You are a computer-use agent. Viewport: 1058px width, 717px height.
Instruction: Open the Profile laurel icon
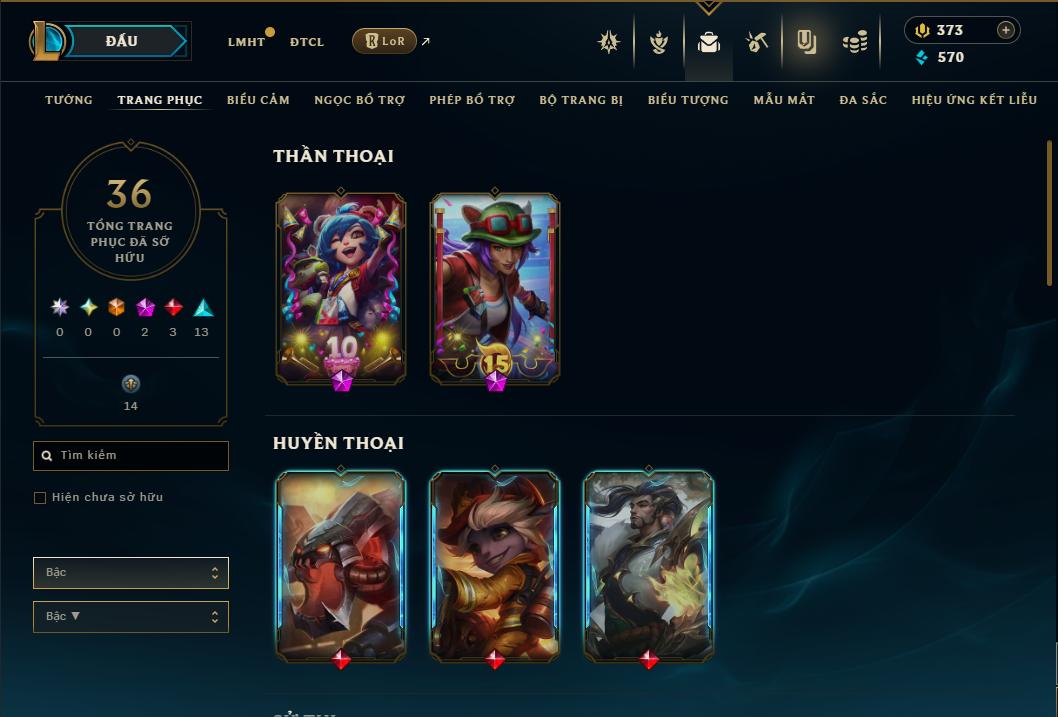[659, 42]
